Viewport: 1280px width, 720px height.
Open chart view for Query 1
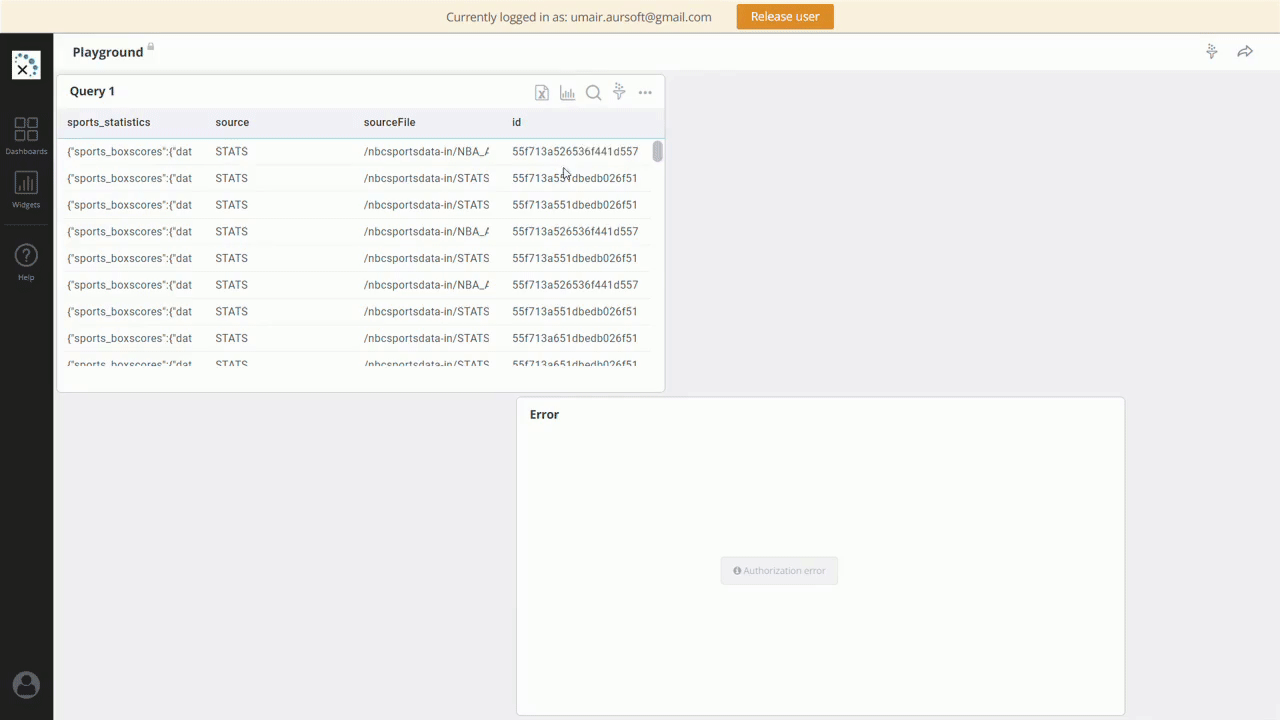click(x=567, y=93)
